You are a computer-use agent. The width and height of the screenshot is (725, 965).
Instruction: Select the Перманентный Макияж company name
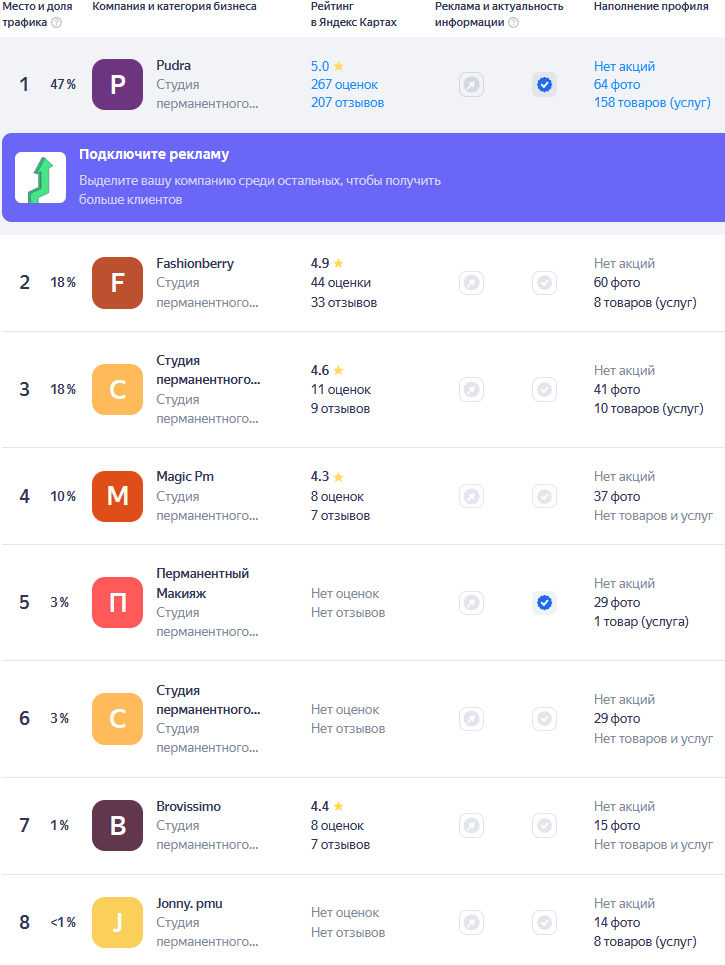[x=202, y=583]
